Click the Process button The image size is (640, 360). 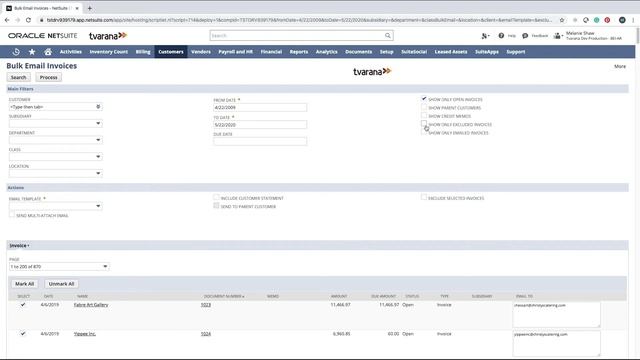49,77
